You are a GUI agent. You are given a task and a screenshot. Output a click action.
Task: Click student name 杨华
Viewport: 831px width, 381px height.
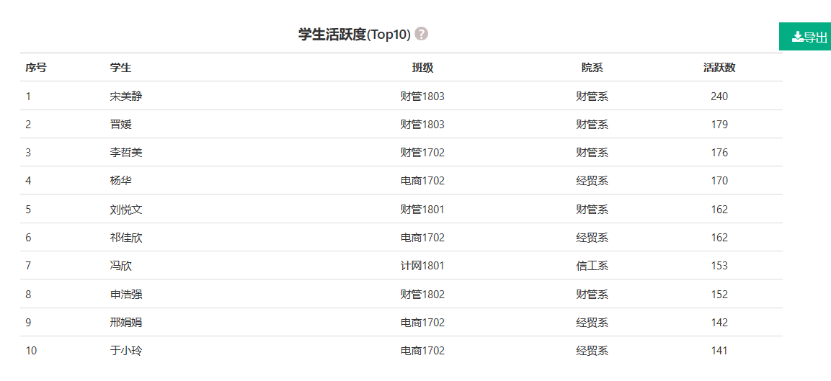(x=121, y=181)
